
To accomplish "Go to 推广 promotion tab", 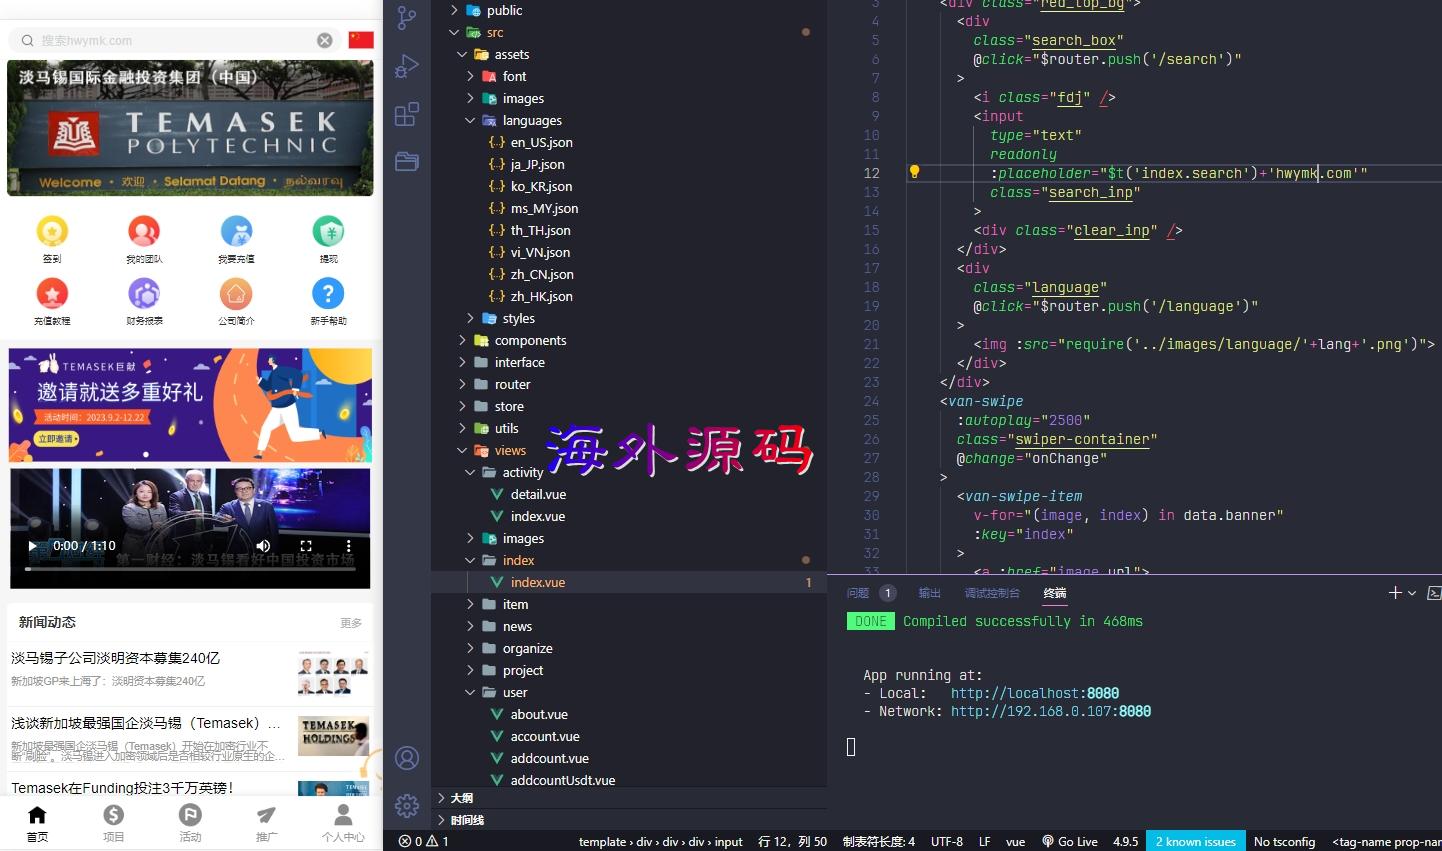I will tap(266, 824).
